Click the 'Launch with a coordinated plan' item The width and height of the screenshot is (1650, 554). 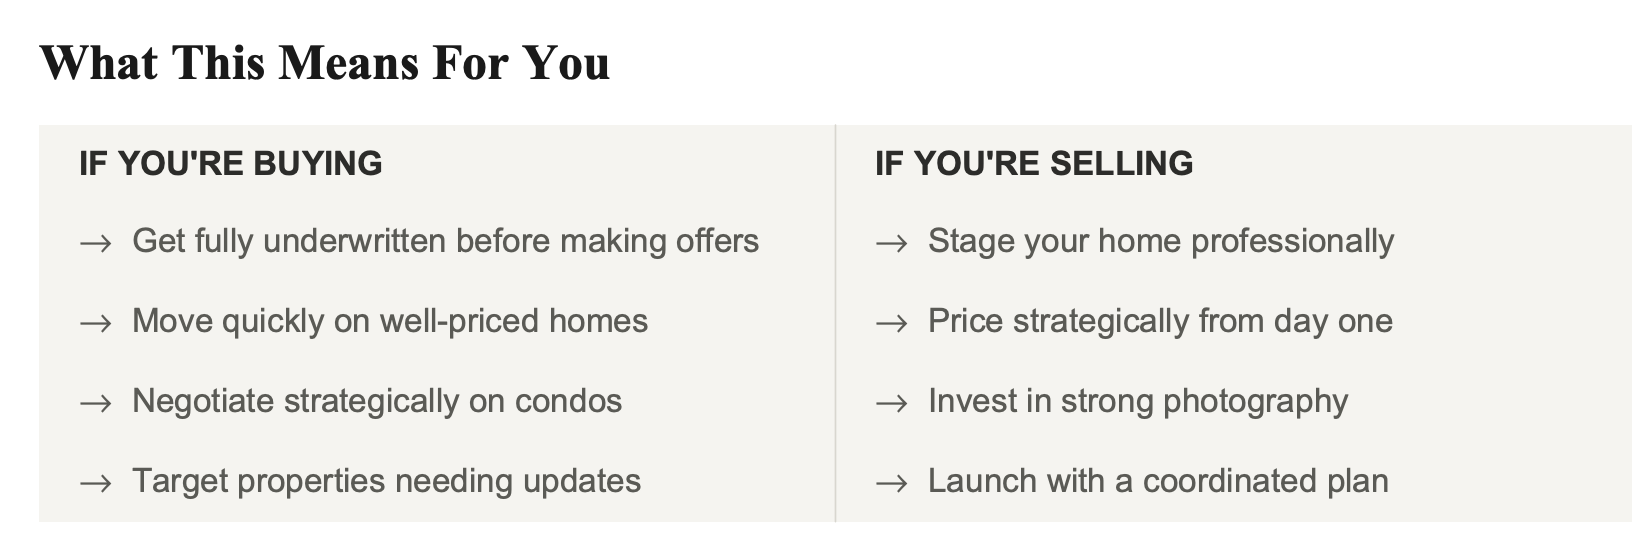(1158, 481)
